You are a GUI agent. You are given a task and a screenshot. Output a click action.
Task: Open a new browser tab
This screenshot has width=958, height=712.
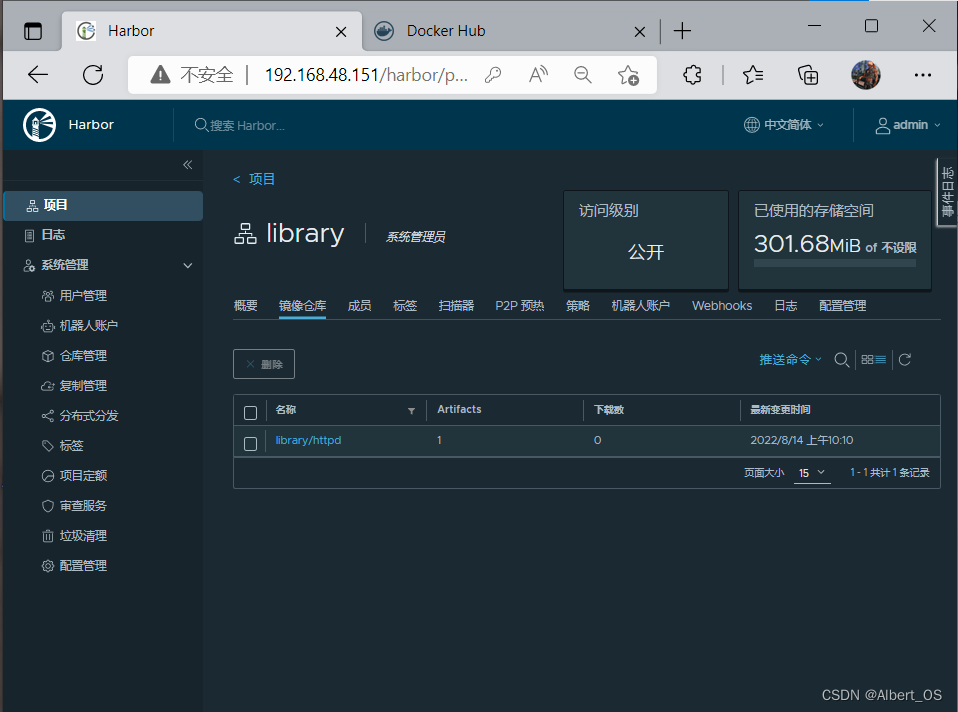tap(682, 31)
